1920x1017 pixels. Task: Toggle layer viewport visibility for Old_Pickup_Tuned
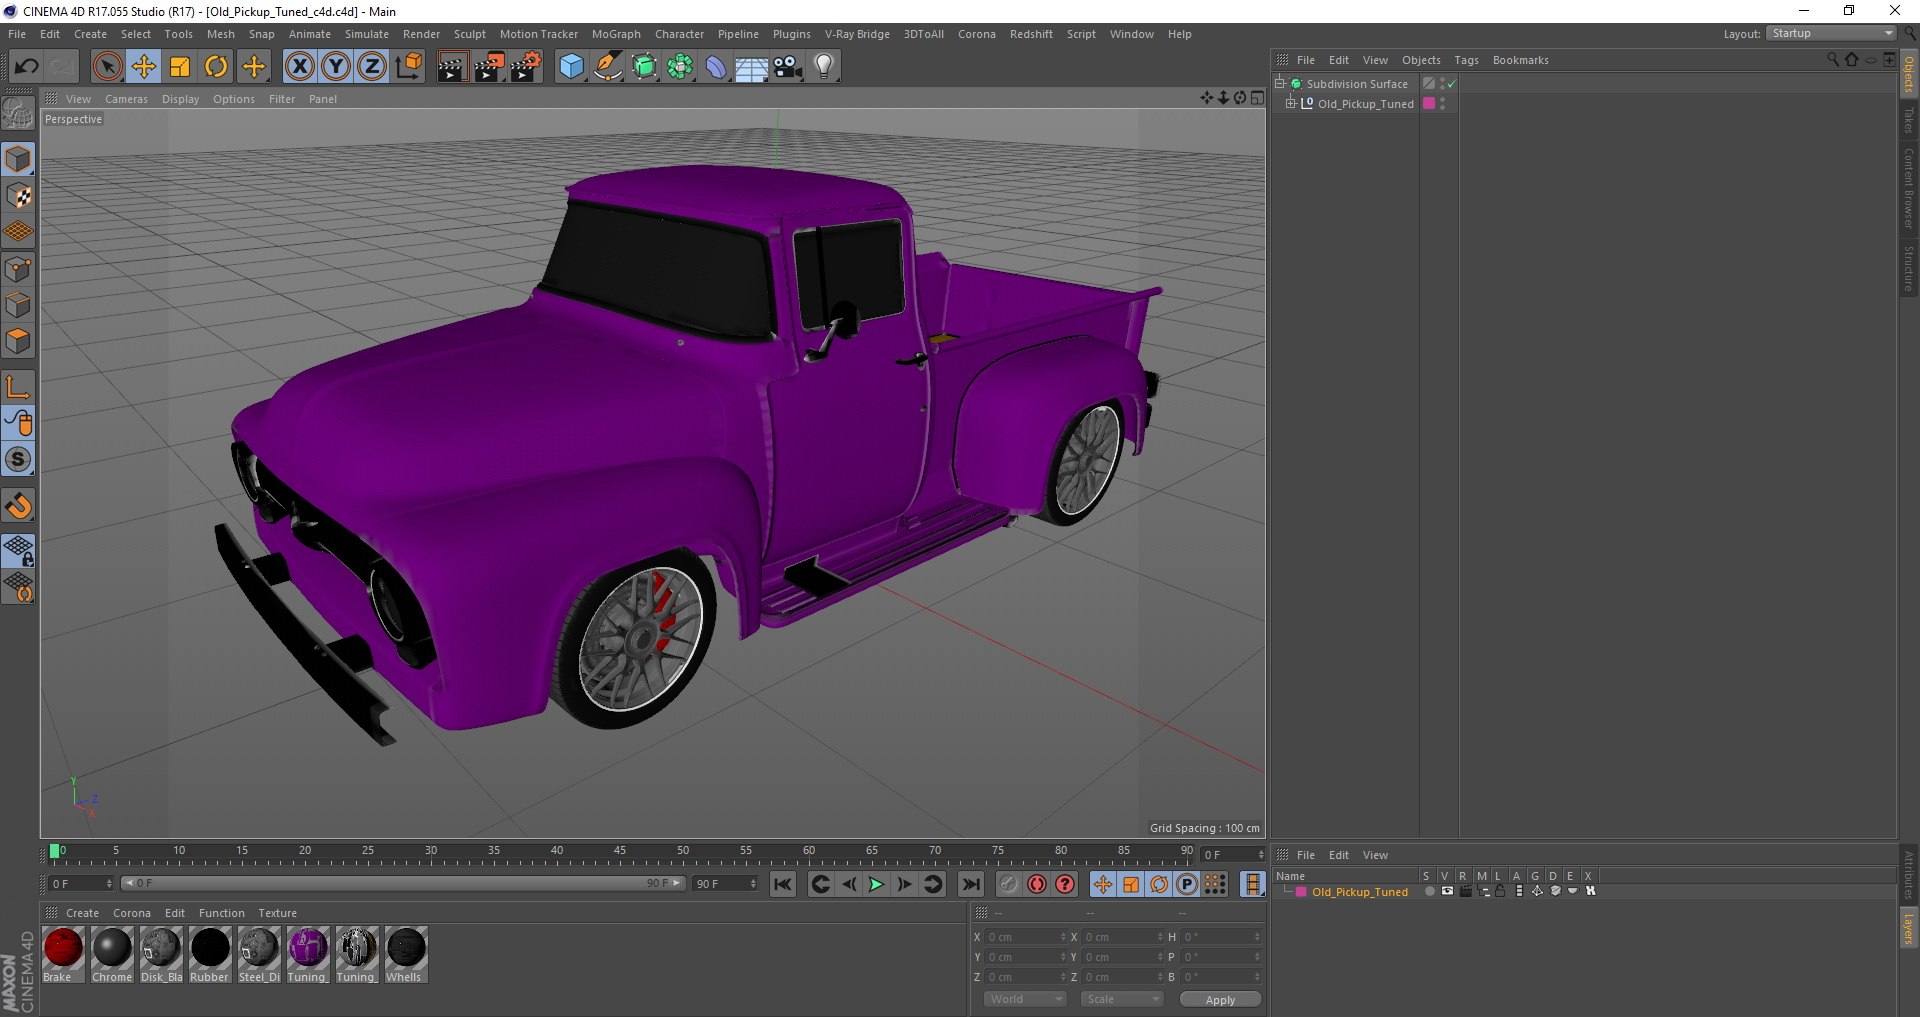(x=1447, y=891)
